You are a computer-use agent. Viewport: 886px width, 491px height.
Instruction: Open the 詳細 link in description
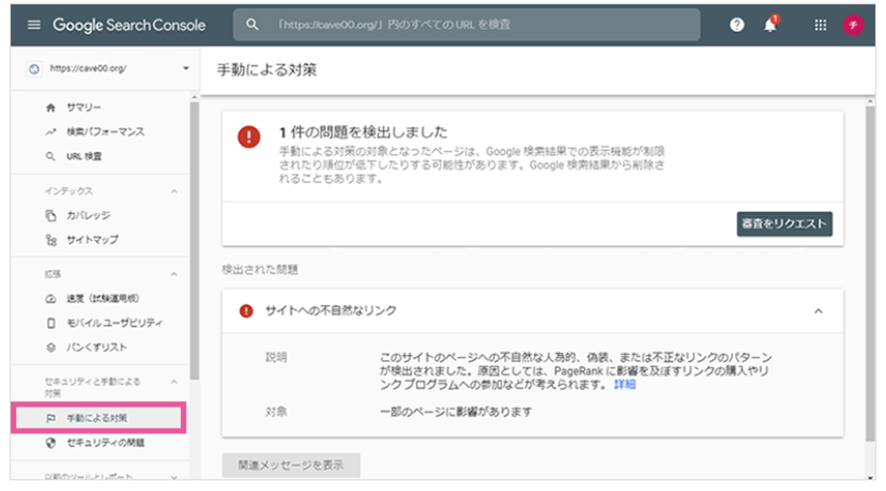625,385
